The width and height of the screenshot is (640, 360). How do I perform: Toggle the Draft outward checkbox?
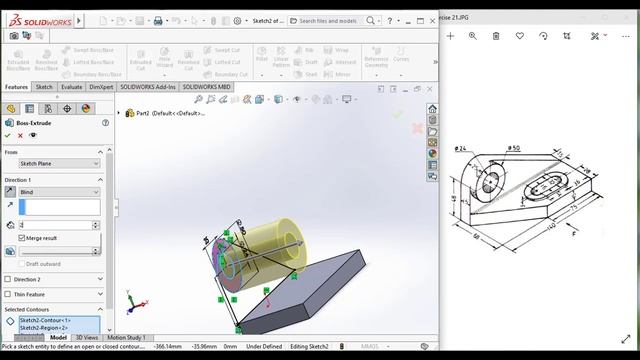pyautogui.click(x=22, y=264)
